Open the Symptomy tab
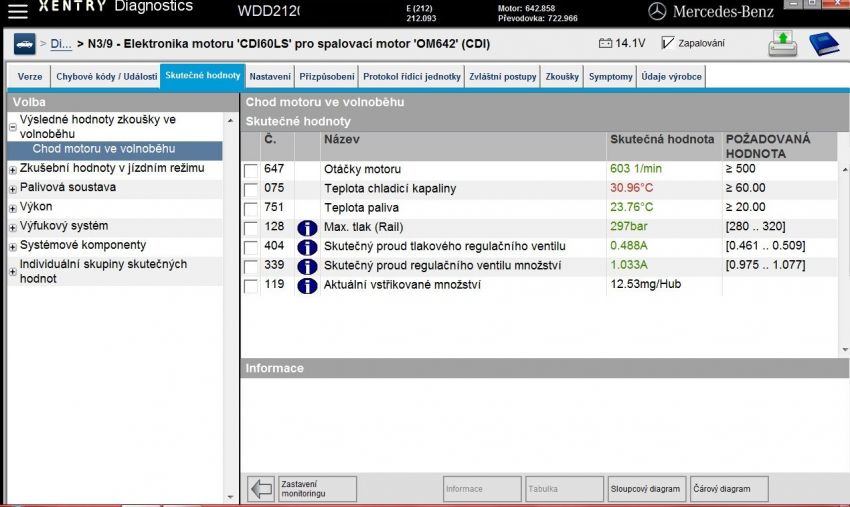The width and height of the screenshot is (850, 507). (x=610, y=76)
